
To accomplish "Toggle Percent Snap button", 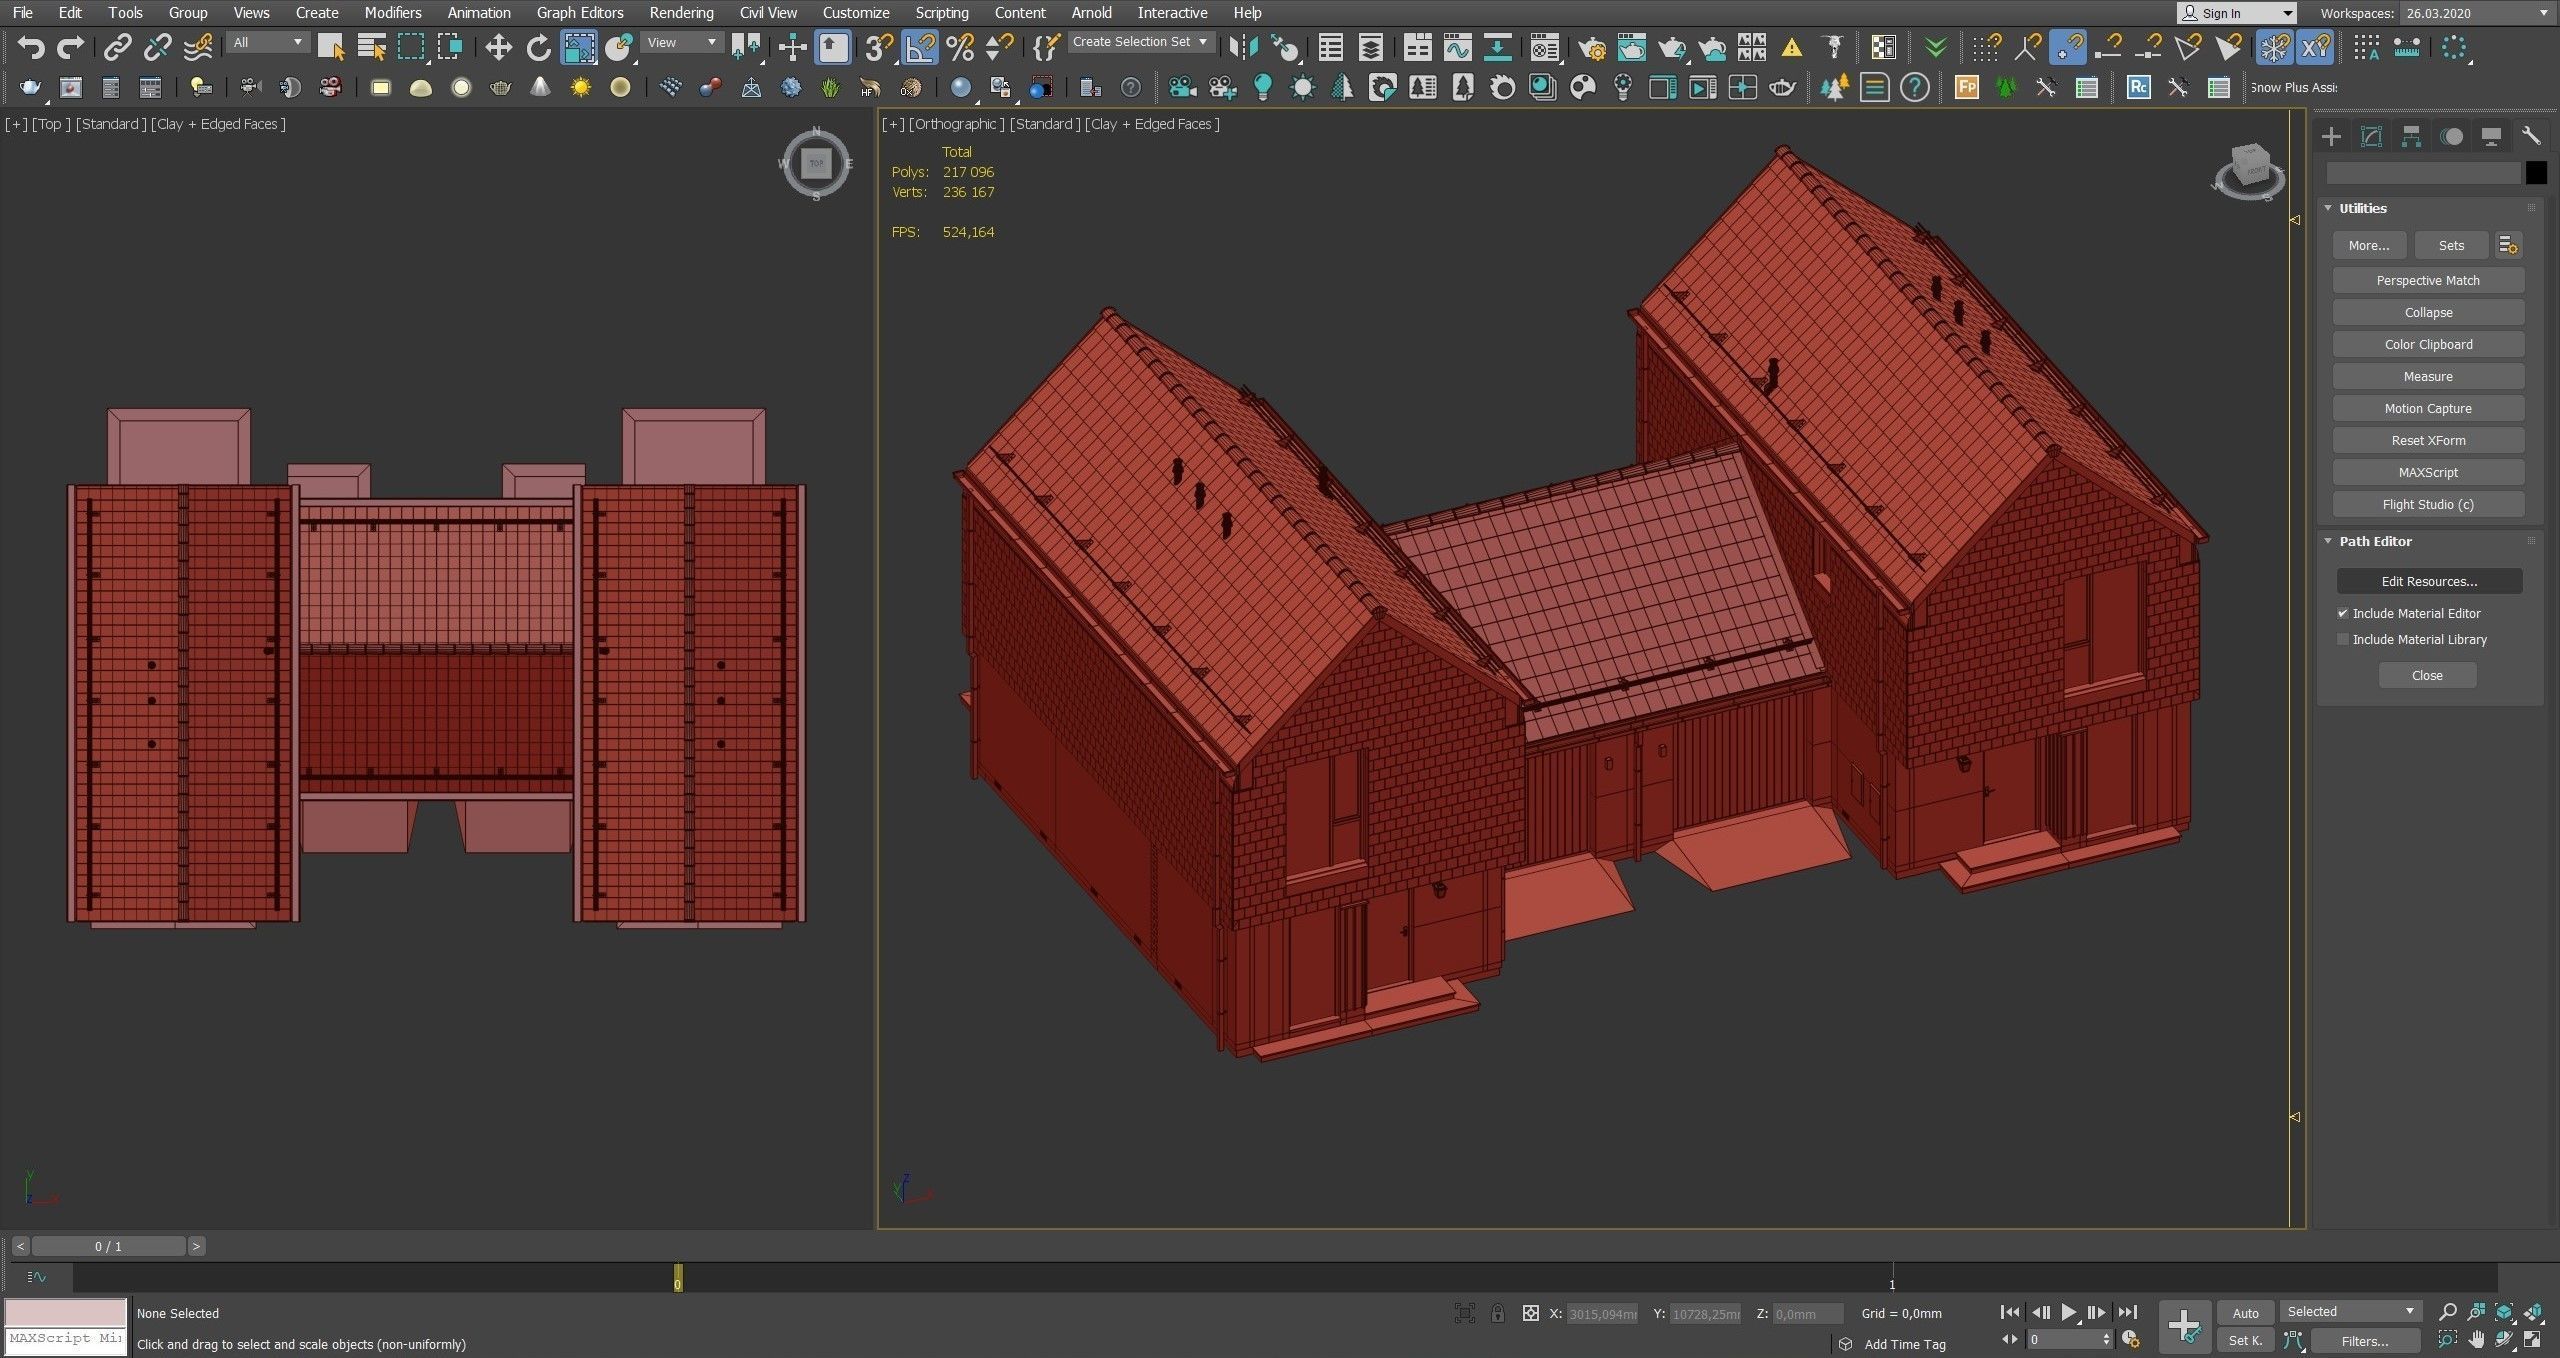I will (959, 47).
